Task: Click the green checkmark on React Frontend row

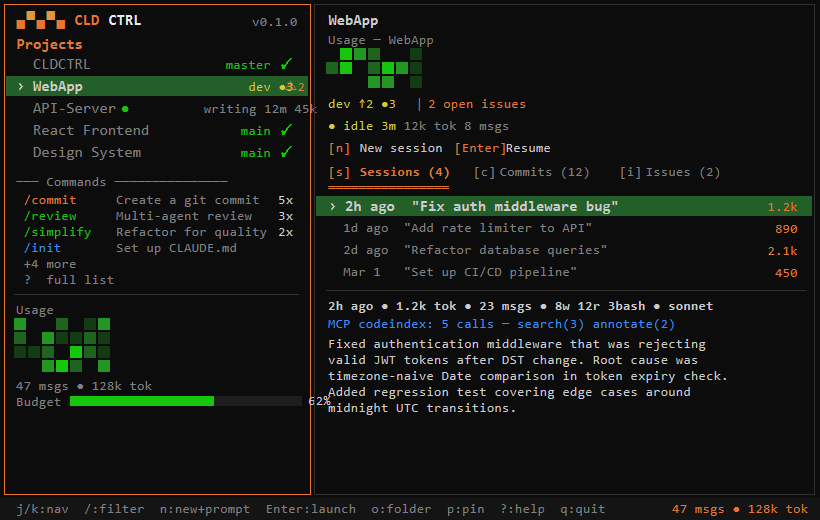Action: [286, 130]
